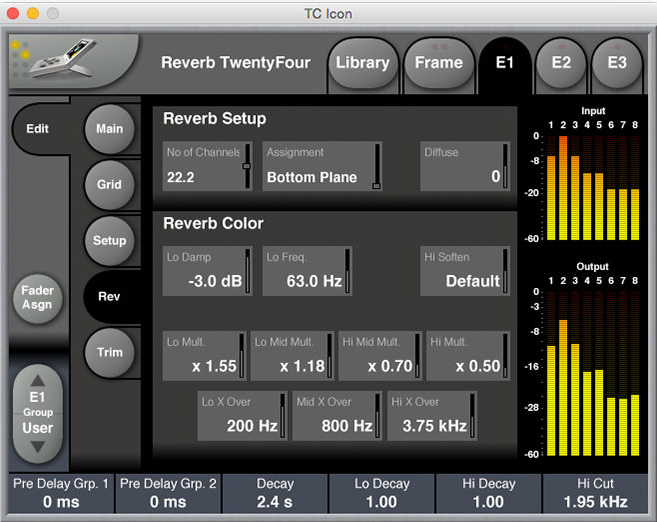Image resolution: width=657 pixels, height=522 pixels.
Task: Click the yellow minimize window button
Action: (33, 13)
